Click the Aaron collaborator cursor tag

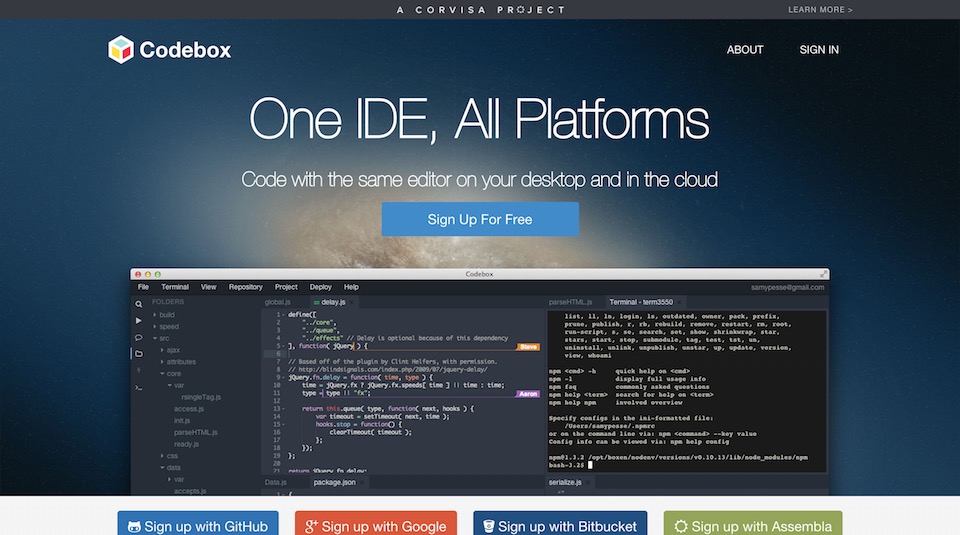point(528,394)
